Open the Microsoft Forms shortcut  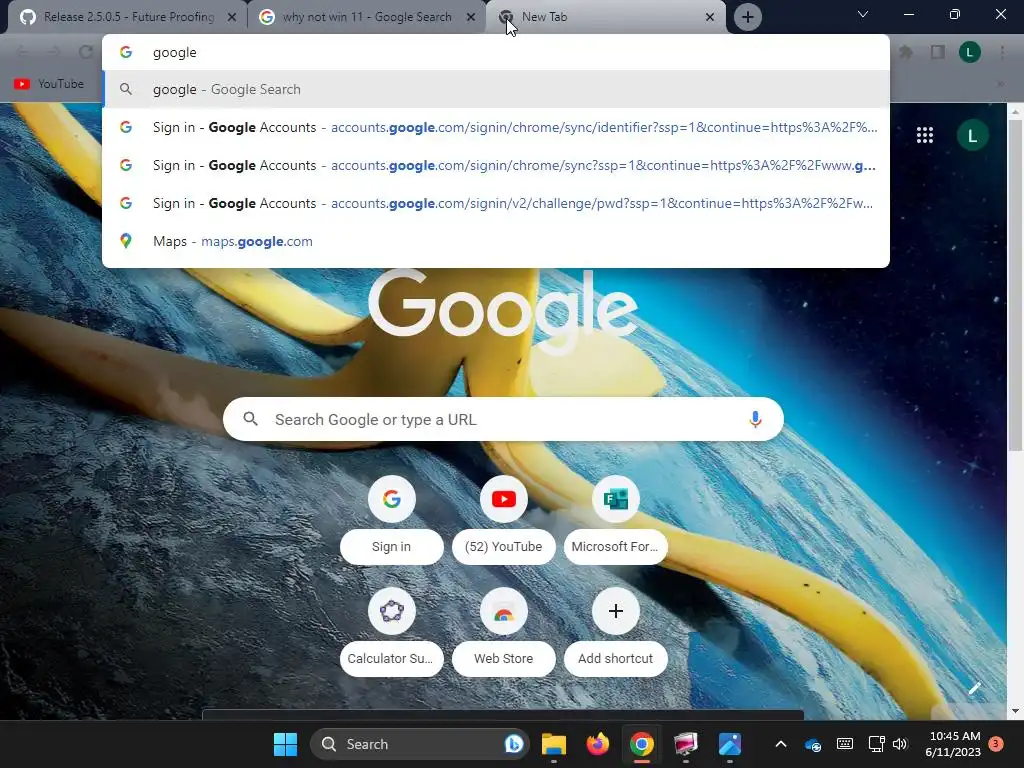pos(615,520)
